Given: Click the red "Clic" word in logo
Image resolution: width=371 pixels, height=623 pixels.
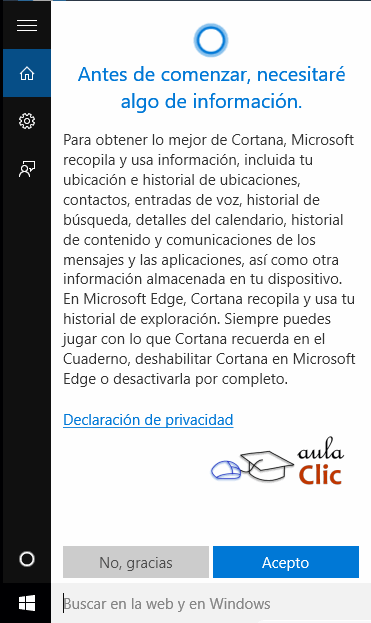Looking at the screenshot, I should pyautogui.click(x=320, y=475).
